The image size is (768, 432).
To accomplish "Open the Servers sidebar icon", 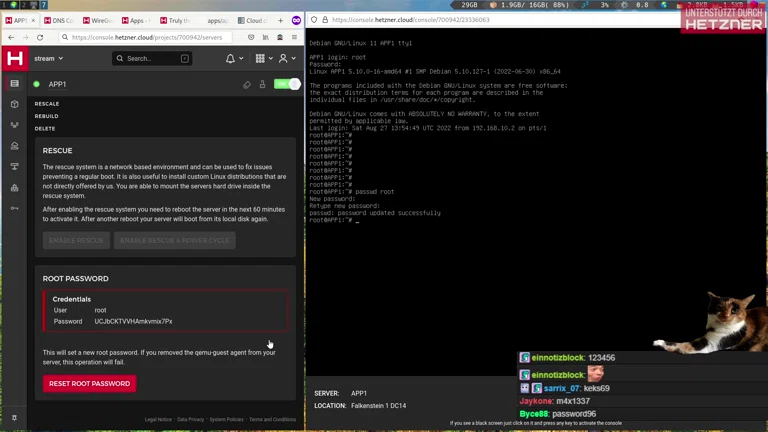I will tap(14, 84).
